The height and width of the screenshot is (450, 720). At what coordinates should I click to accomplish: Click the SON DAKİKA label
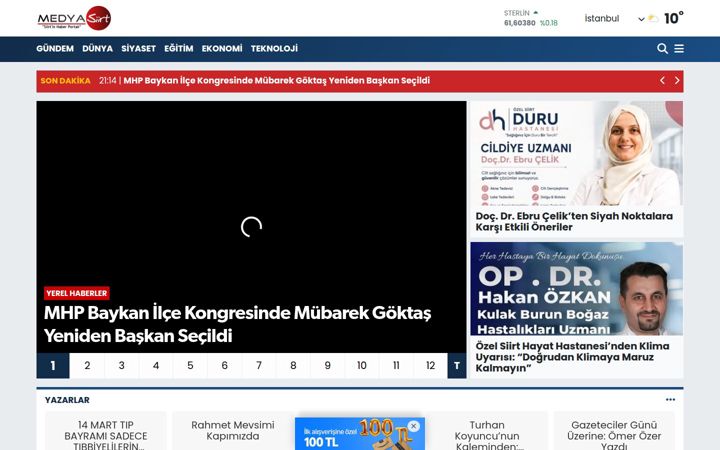(x=65, y=81)
